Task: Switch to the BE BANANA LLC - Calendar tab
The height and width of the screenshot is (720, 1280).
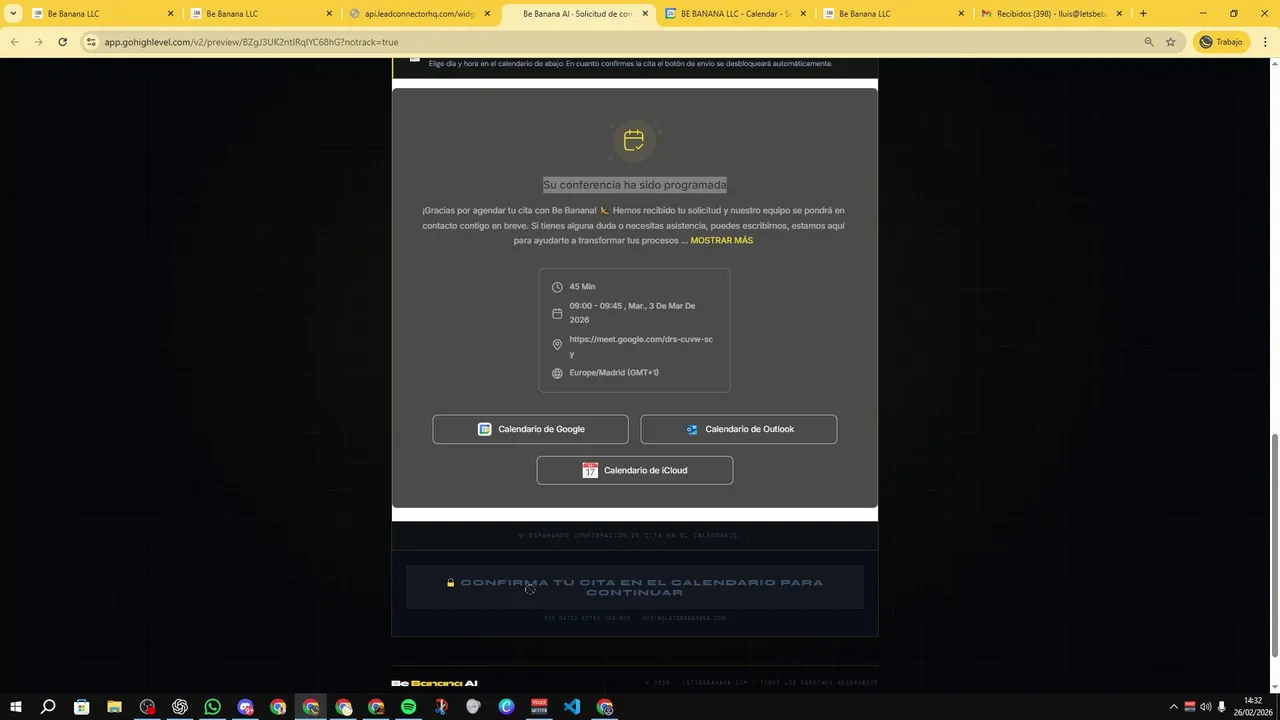Action: 736,14
